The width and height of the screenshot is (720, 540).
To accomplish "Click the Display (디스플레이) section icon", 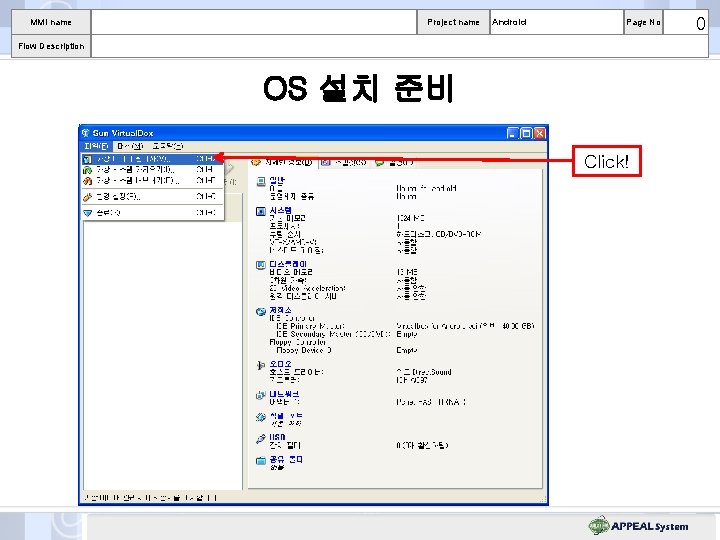I will pos(261,265).
